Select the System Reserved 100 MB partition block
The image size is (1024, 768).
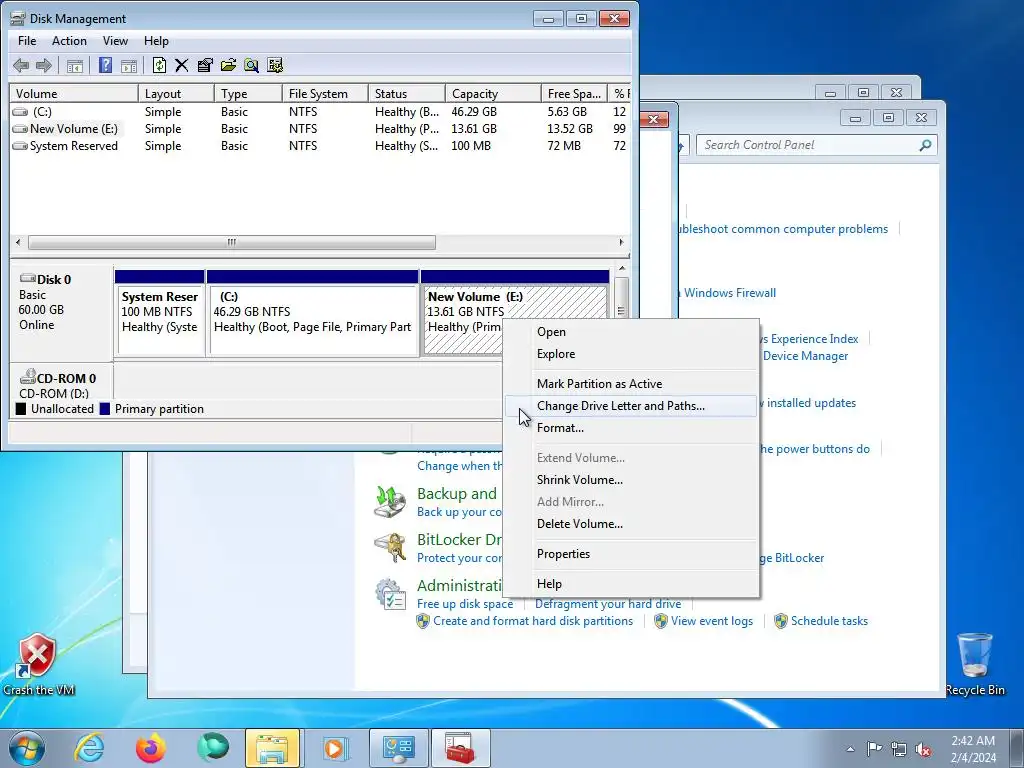coord(159,313)
